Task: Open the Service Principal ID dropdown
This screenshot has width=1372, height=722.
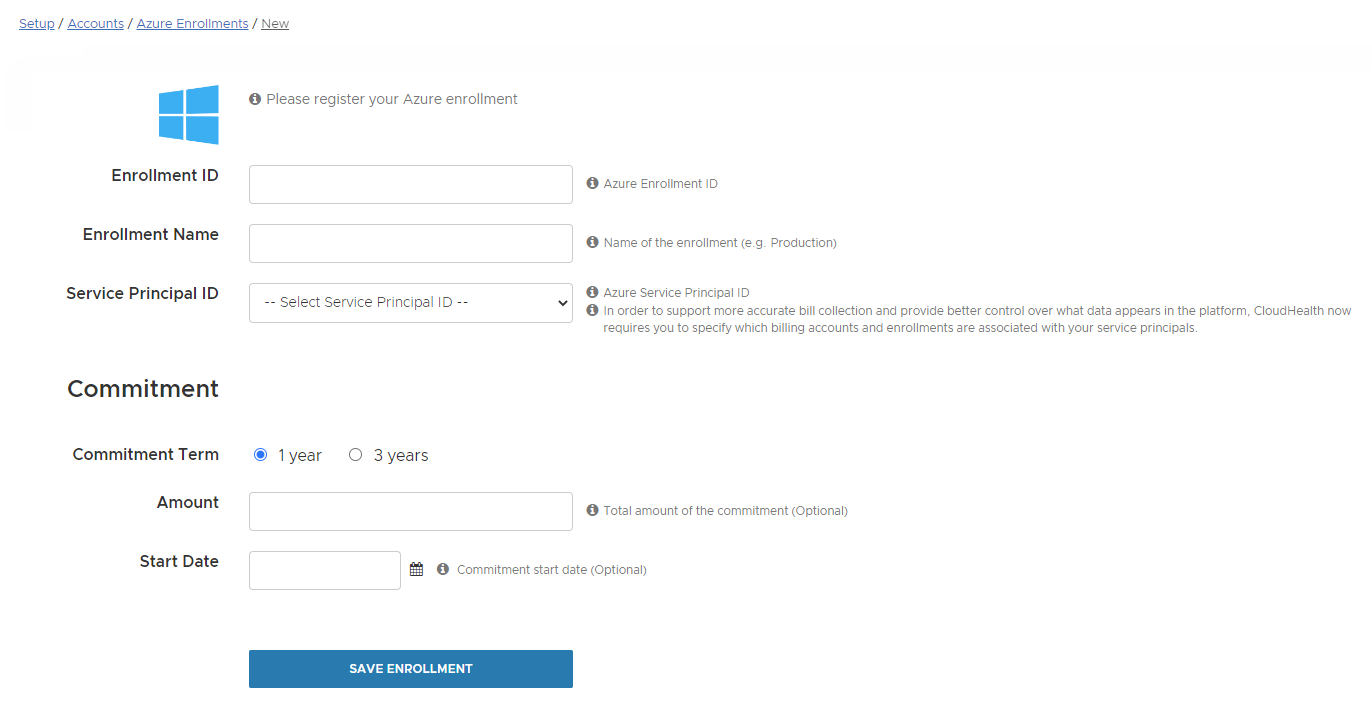Action: click(410, 303)
